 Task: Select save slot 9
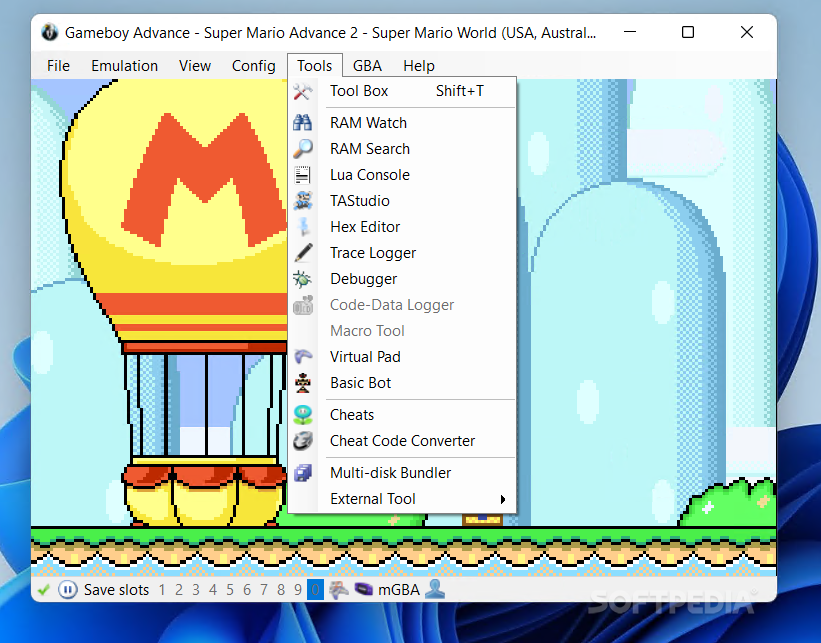point(298,590)
